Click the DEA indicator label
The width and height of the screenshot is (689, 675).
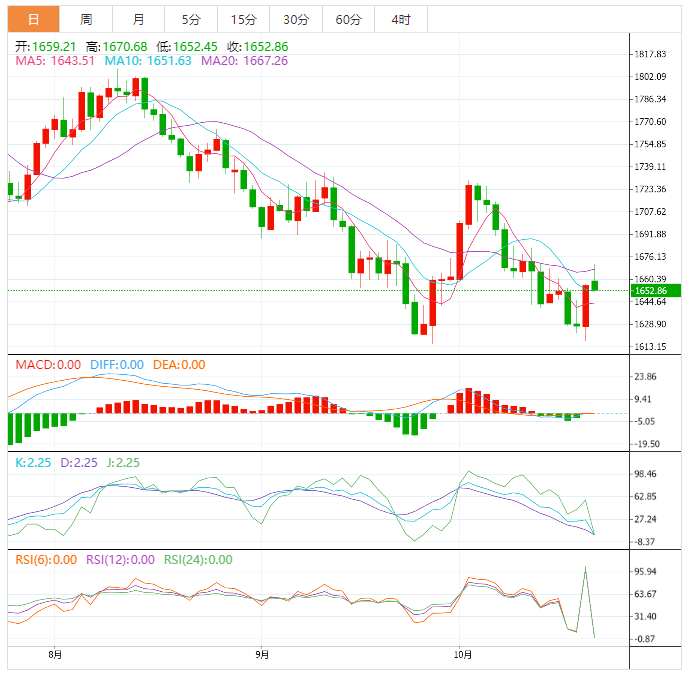pos(179,365)
